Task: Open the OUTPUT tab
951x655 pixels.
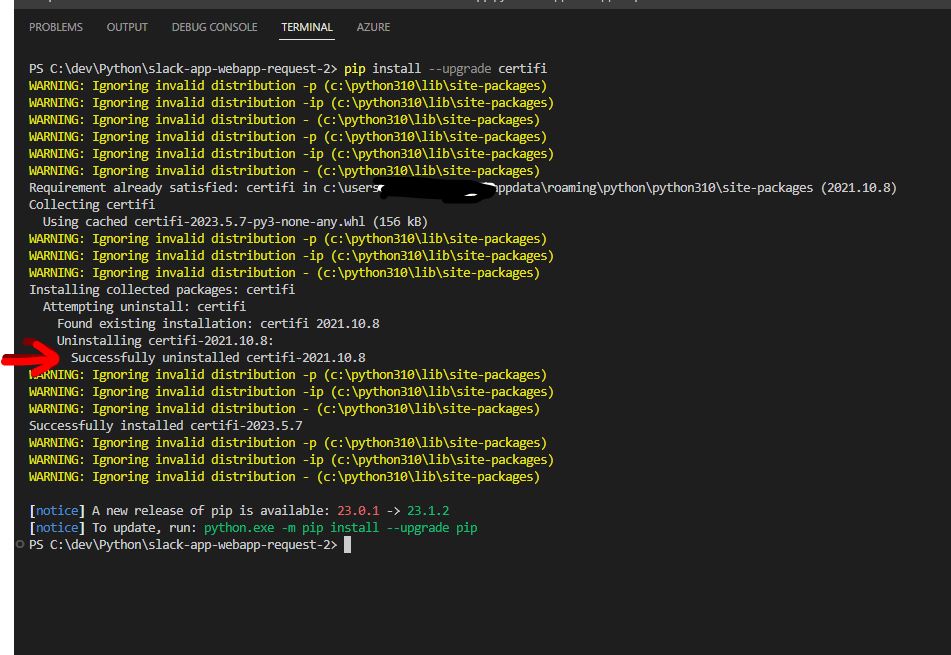Action: coord(126,27)
